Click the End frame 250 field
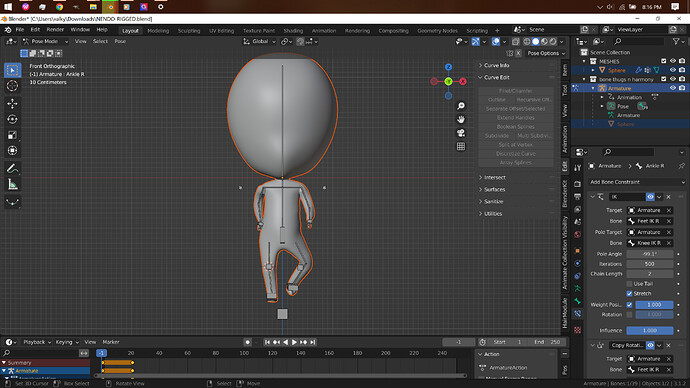This screenshot has width=690, height=388. tap(548, 342)
